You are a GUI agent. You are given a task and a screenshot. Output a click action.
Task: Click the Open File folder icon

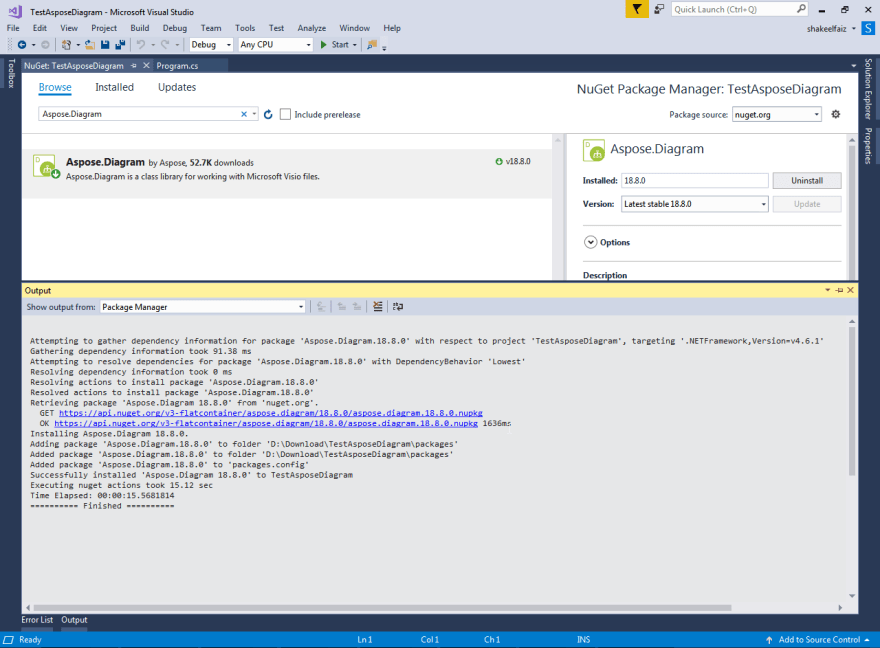pyautogui.click(x=90, y=44)
